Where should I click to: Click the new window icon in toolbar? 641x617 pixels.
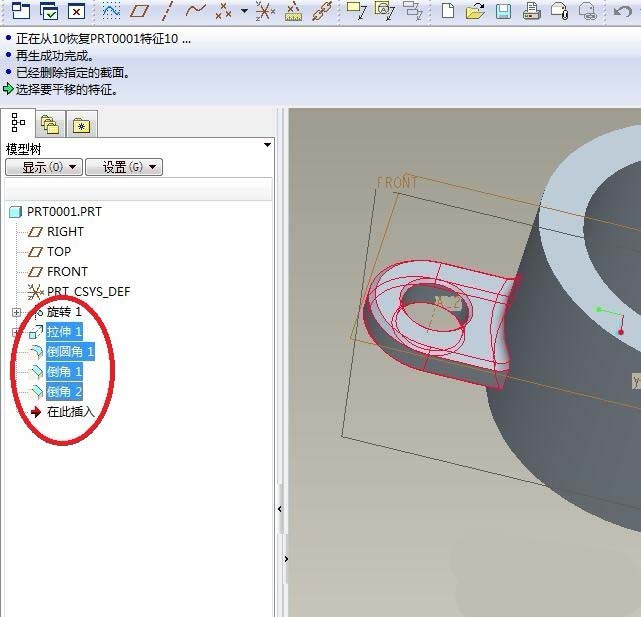21,11
